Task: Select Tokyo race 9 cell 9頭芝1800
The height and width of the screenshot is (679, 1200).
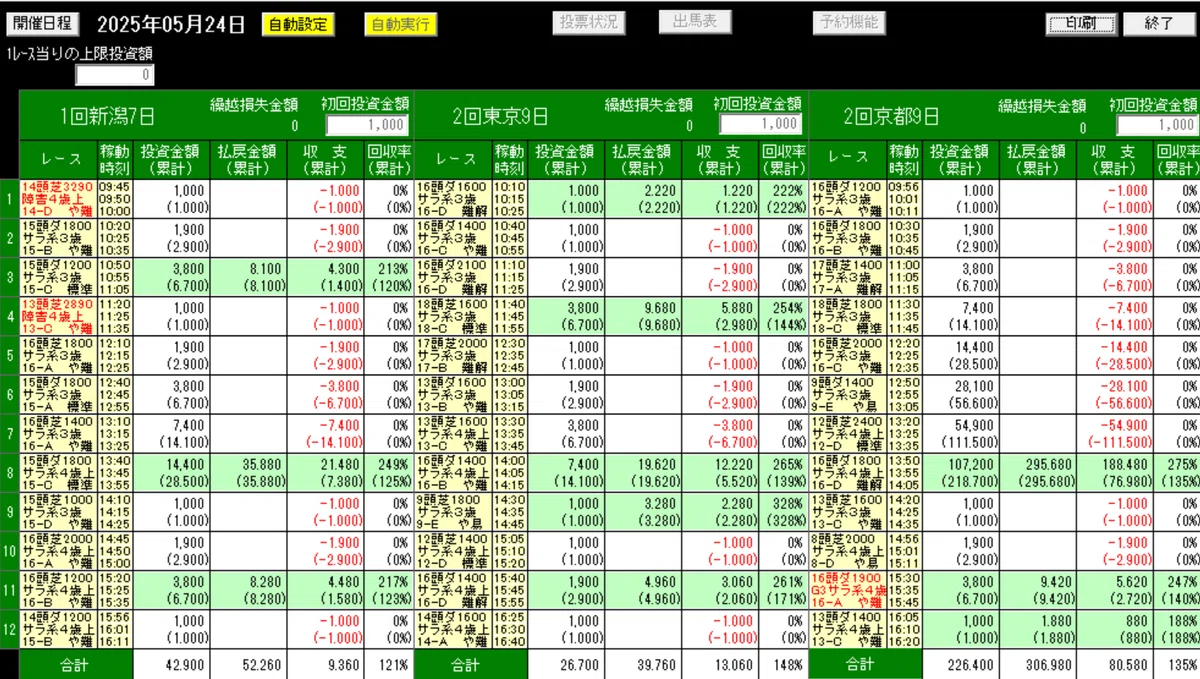Action: tap(452, 512)
